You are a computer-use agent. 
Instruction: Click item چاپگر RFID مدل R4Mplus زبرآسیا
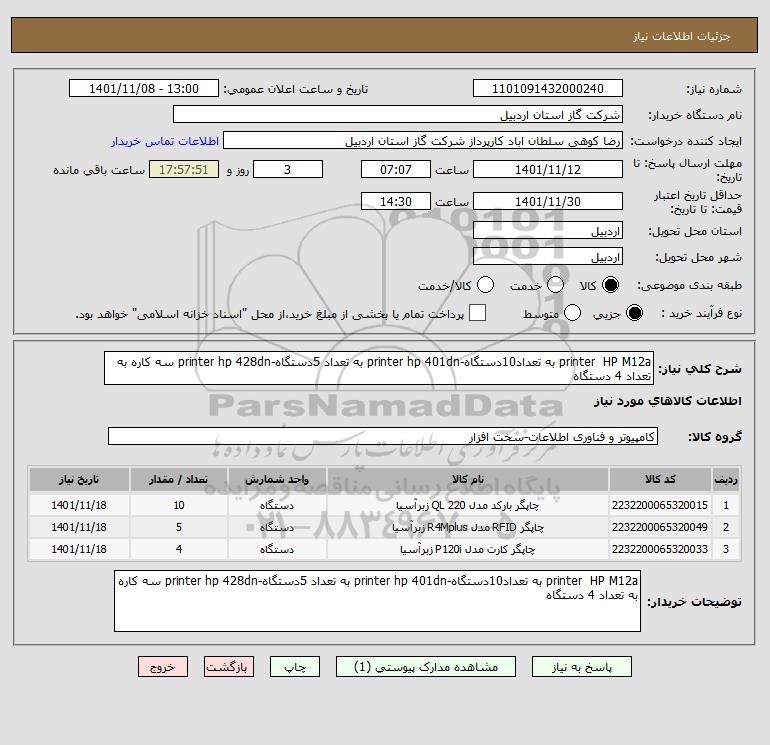pyautogui.click(x=468, y=527)
